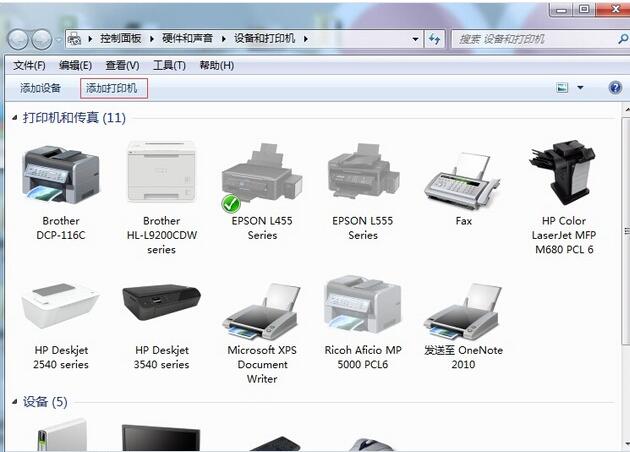Click the search magnifier icon
This screenshot has height=452, width=630.
point(623,39)
